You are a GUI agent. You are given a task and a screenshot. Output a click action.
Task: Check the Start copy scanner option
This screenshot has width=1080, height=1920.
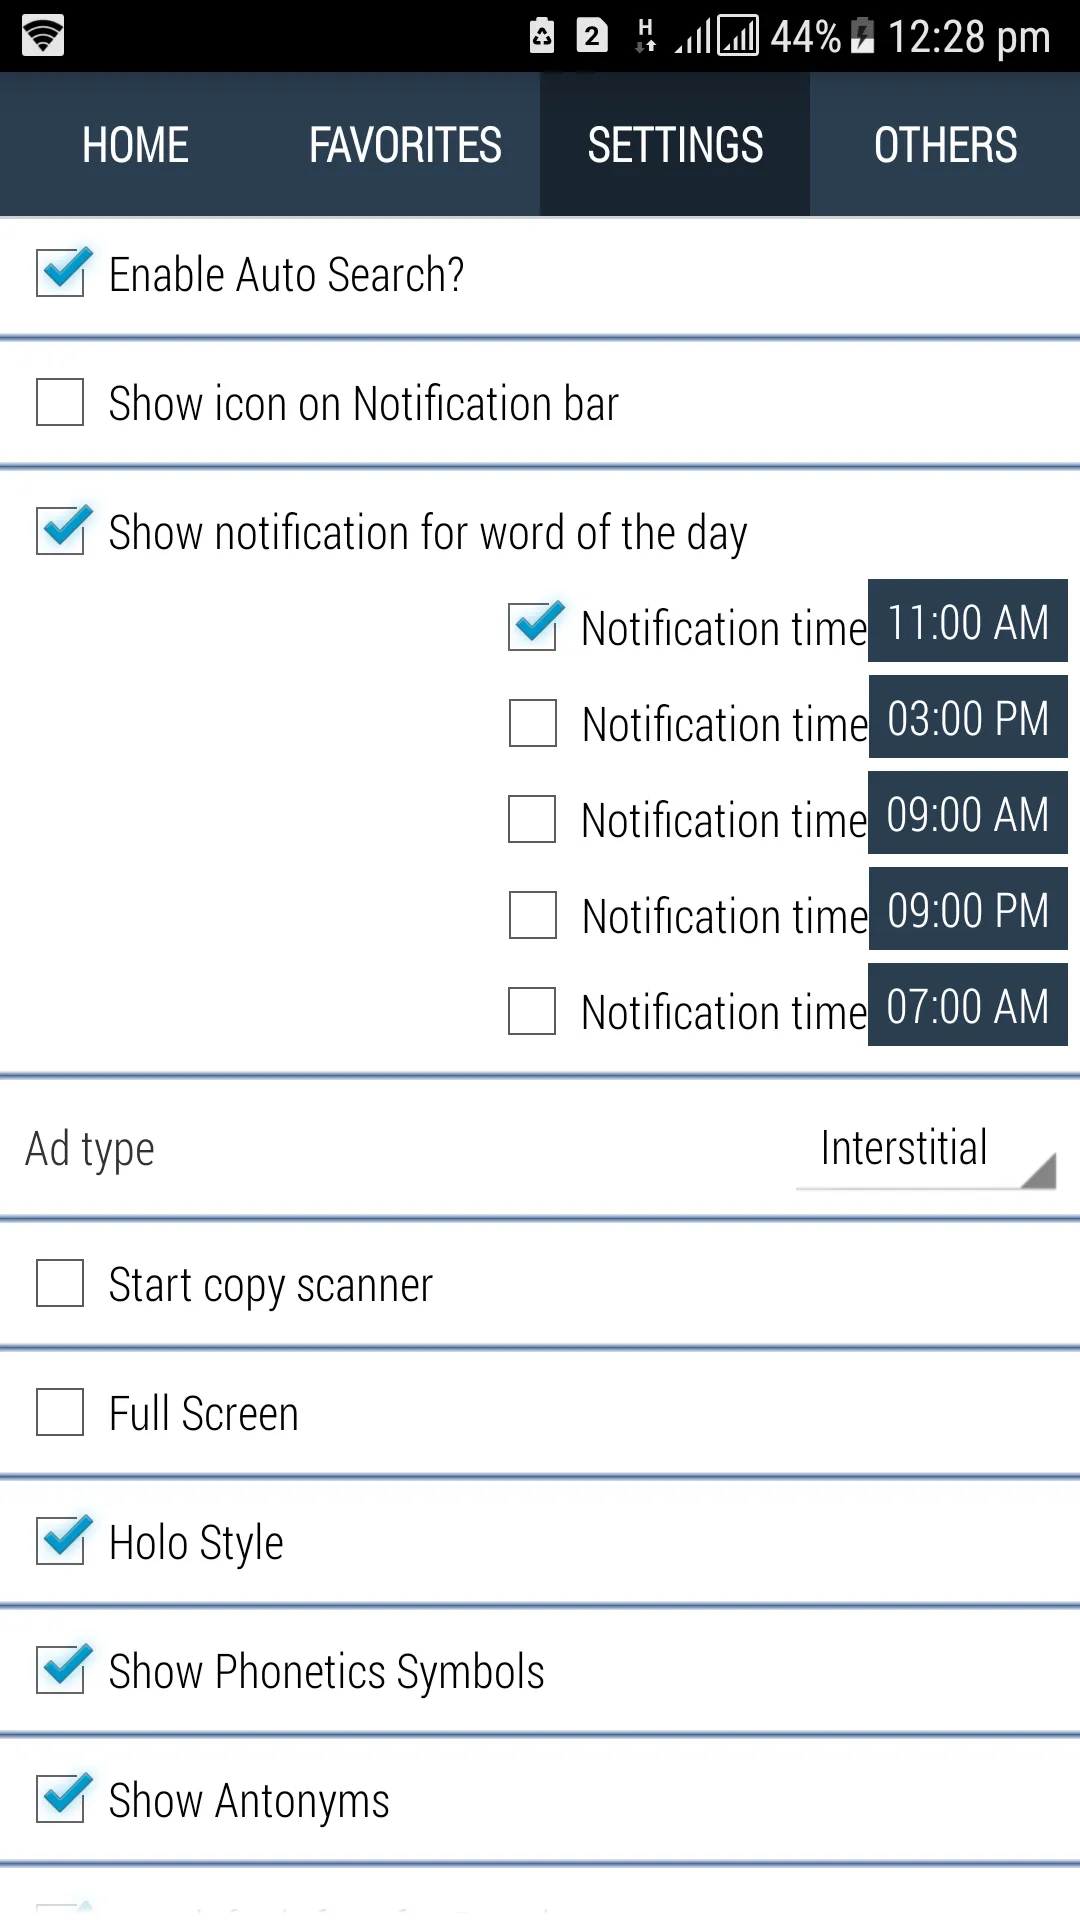[60, 1283]
